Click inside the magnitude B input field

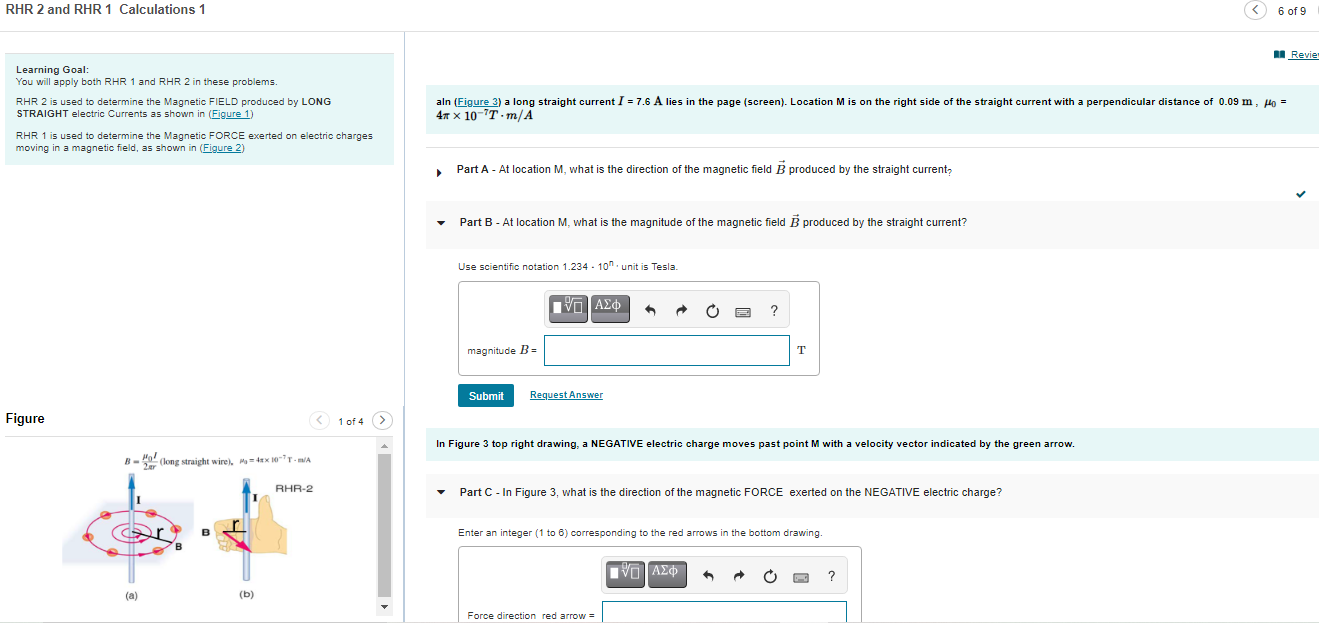[666, 350]
